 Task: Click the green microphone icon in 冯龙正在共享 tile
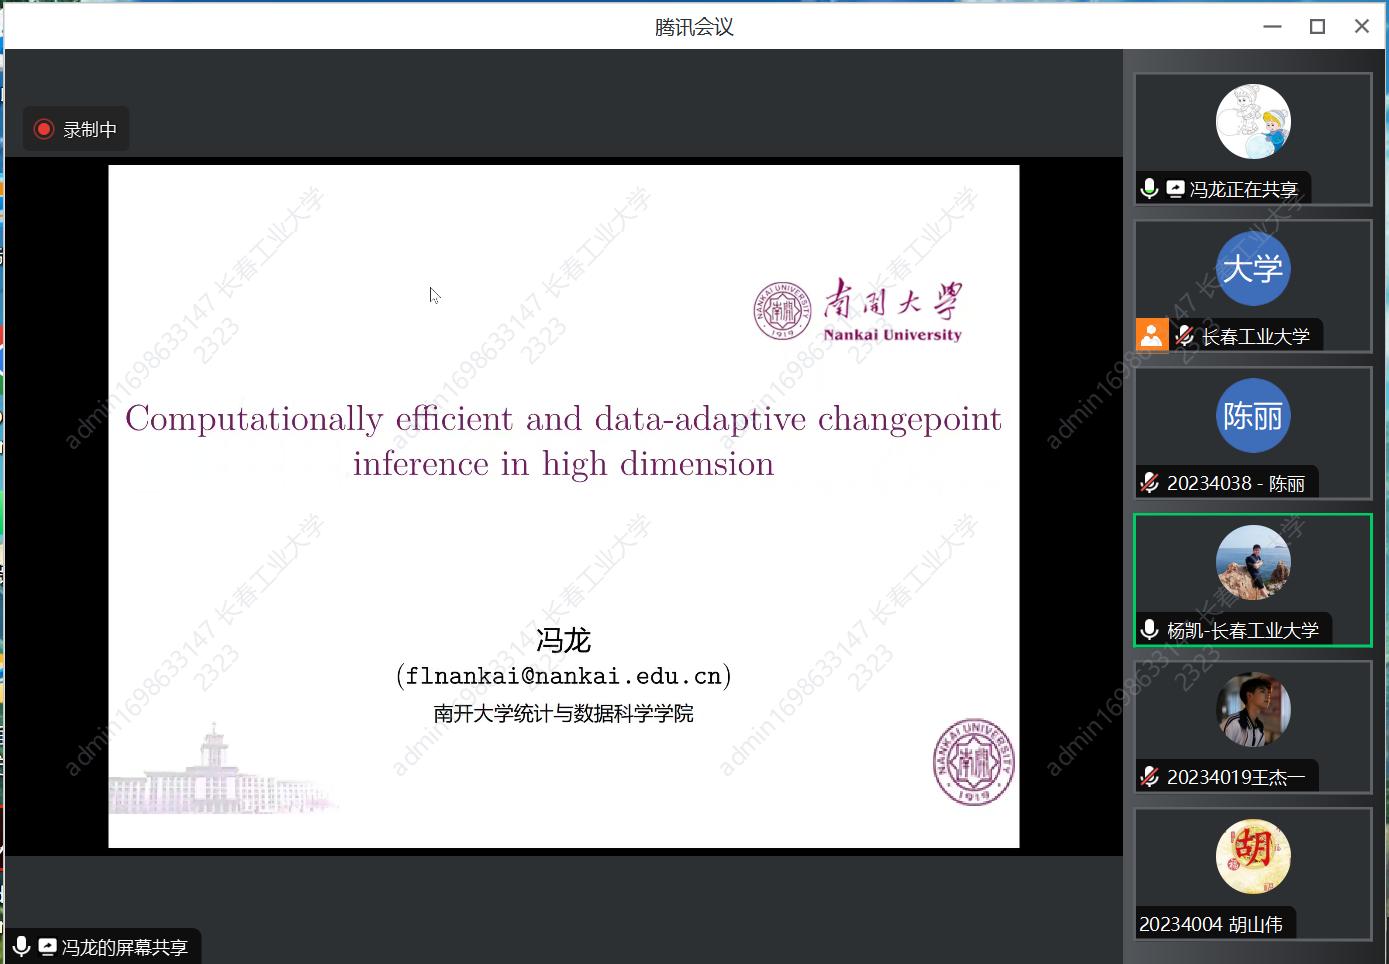click(1150, 189)
